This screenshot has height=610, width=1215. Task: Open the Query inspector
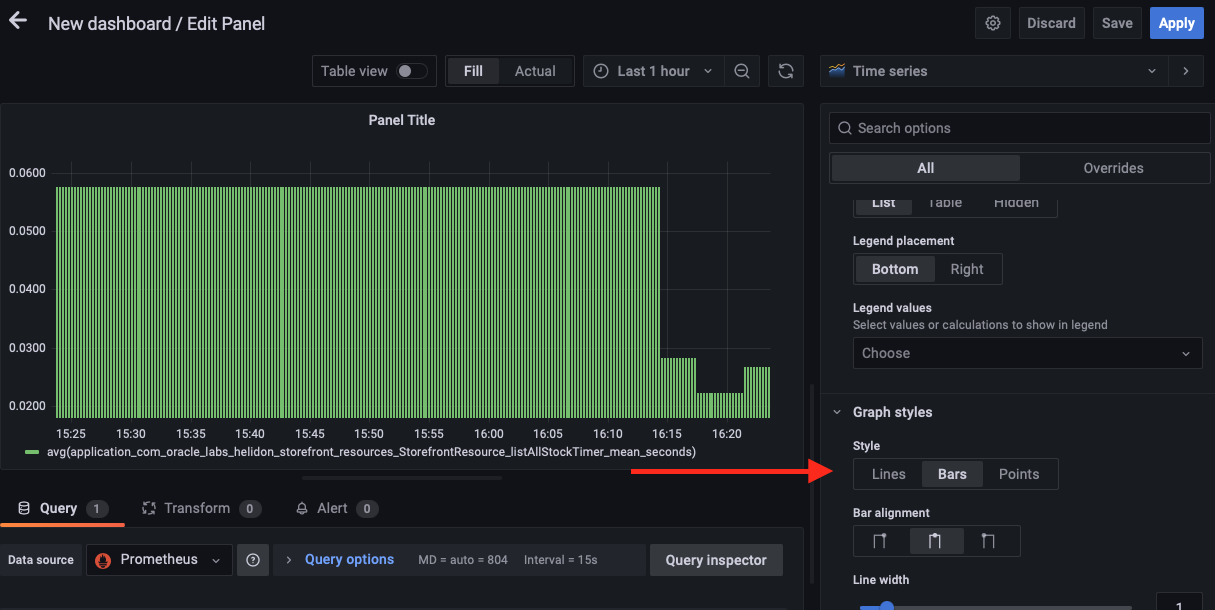tap(716, 560)
